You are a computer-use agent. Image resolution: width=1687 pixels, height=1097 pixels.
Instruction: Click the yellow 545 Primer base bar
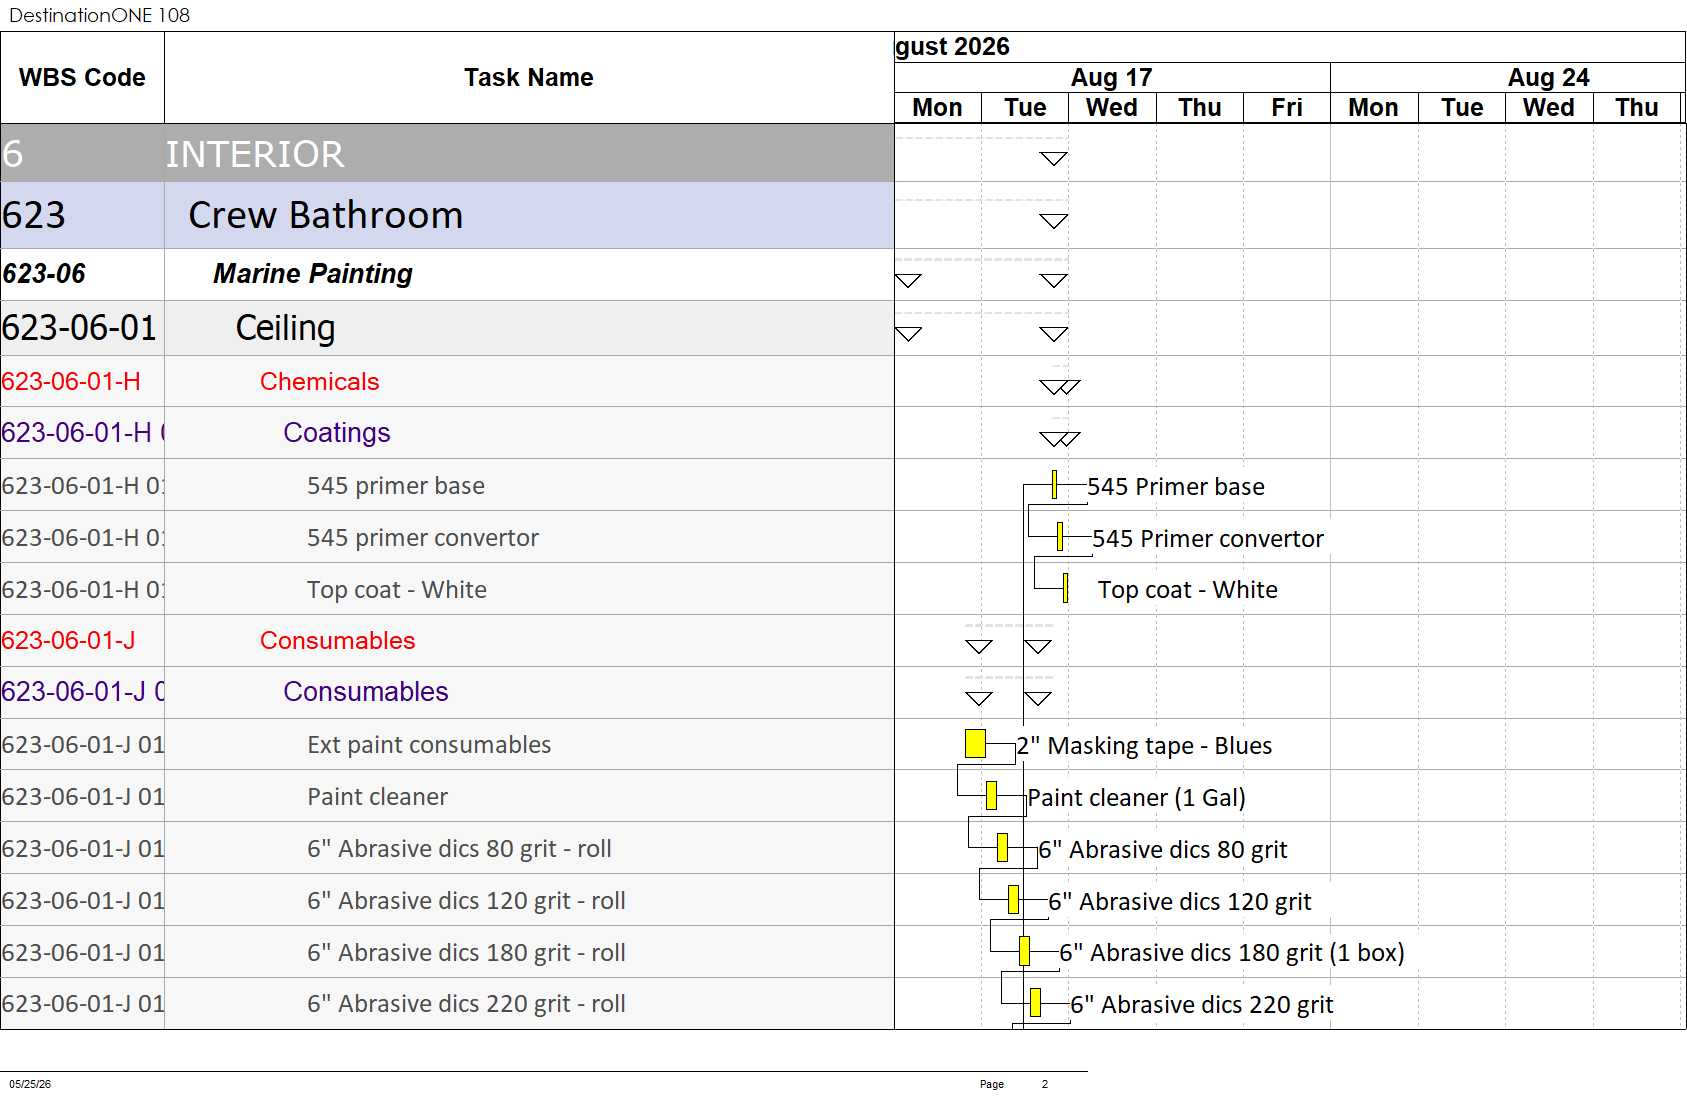click(x=1054, y=485)
